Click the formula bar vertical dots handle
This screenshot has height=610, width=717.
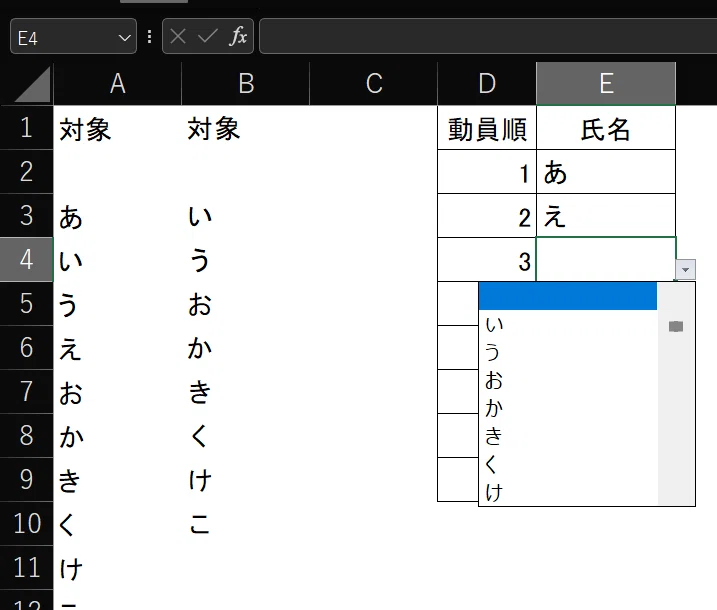click(x=150, y=37)
